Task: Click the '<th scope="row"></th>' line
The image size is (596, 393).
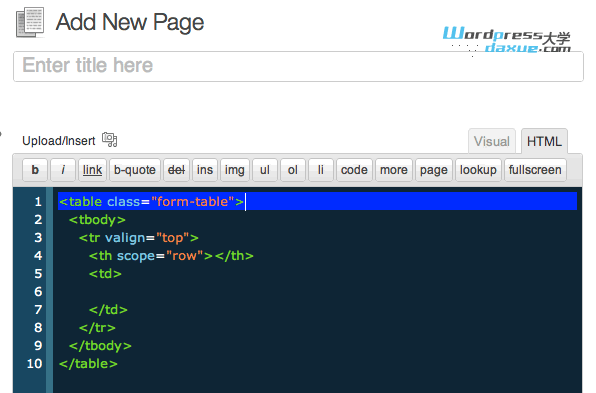Action: (x=171, y=256)
